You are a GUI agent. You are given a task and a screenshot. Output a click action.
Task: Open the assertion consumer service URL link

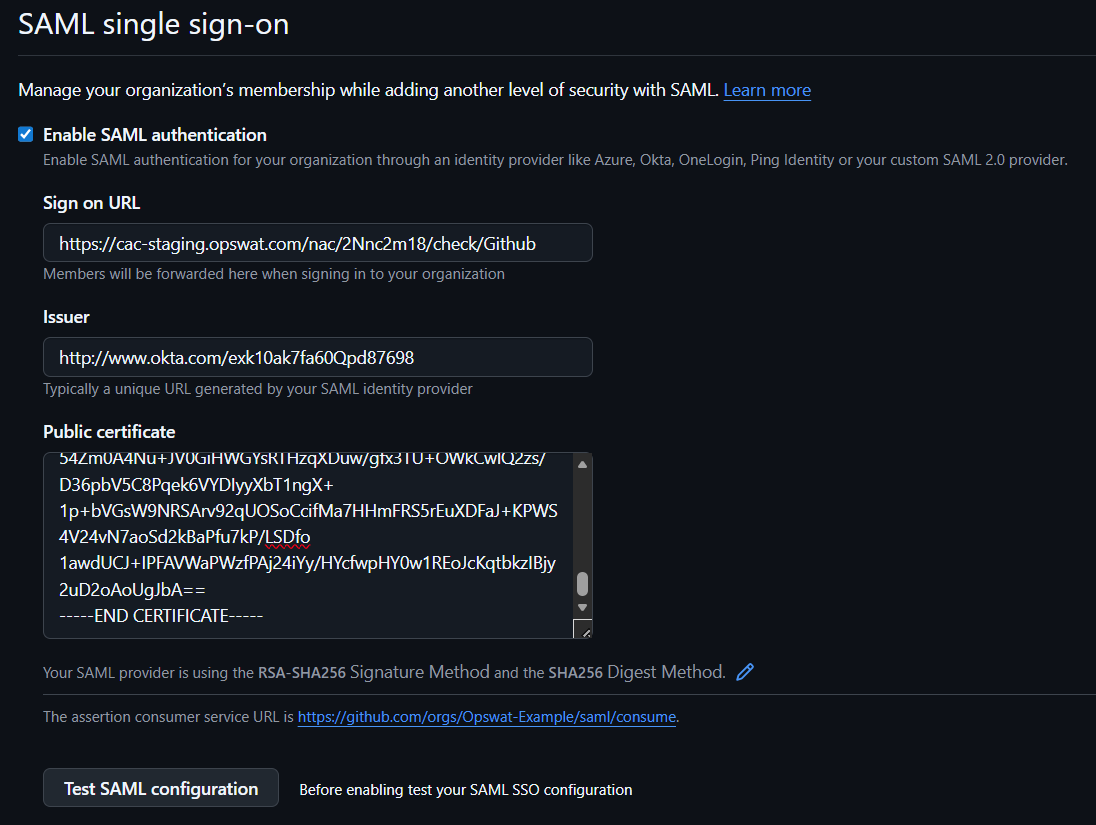click(487, 717)
